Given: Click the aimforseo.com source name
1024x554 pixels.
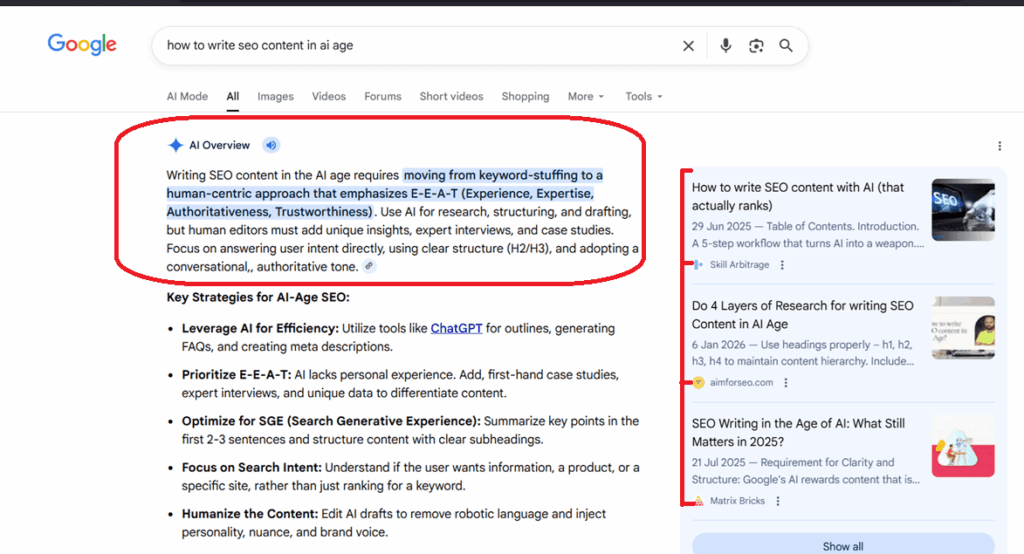Looking at the screenshot, I should pos(741,383).
